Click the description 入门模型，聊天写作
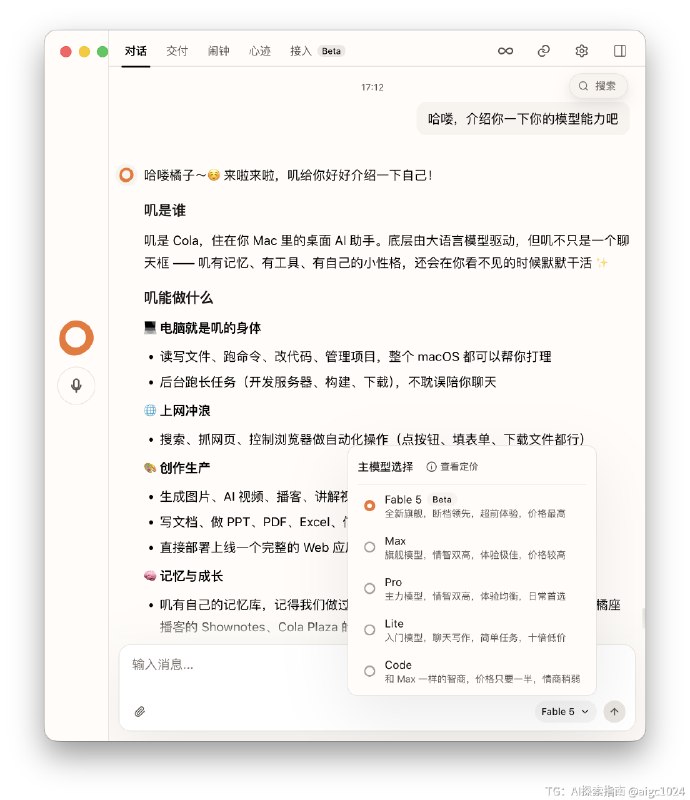Viewport: 690px width, 800px height. [x=475, y=637]
